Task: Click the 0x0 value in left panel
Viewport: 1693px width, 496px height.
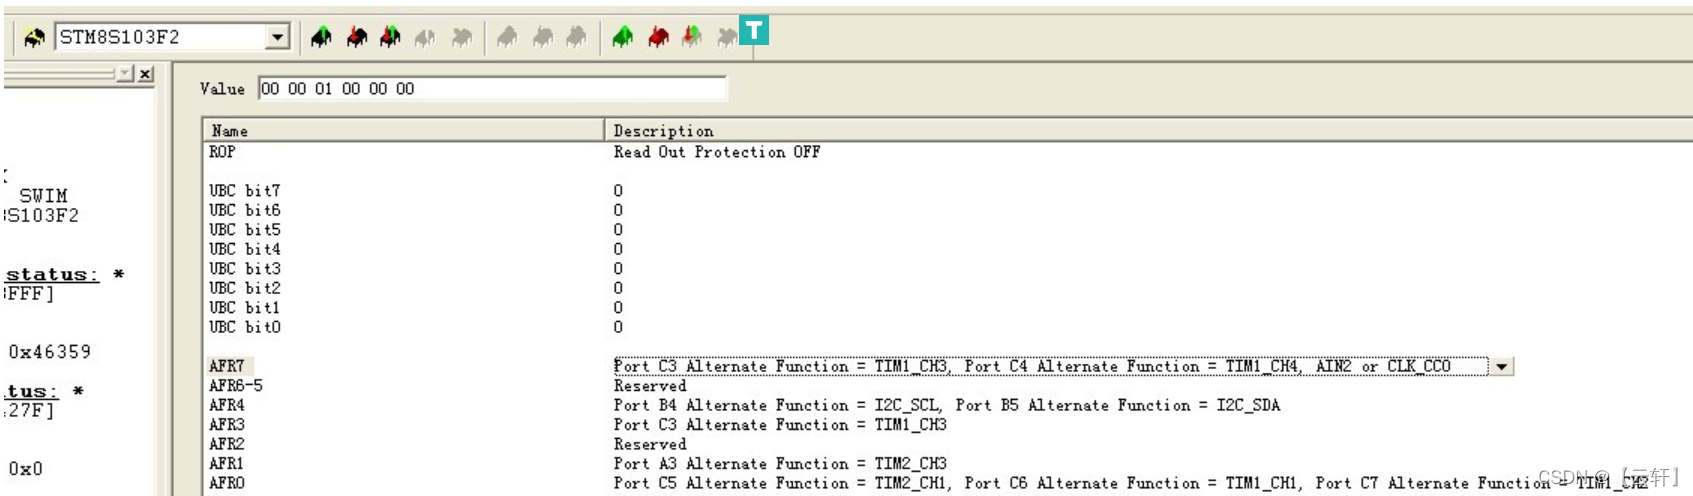Action: click(x=26, y=469)
